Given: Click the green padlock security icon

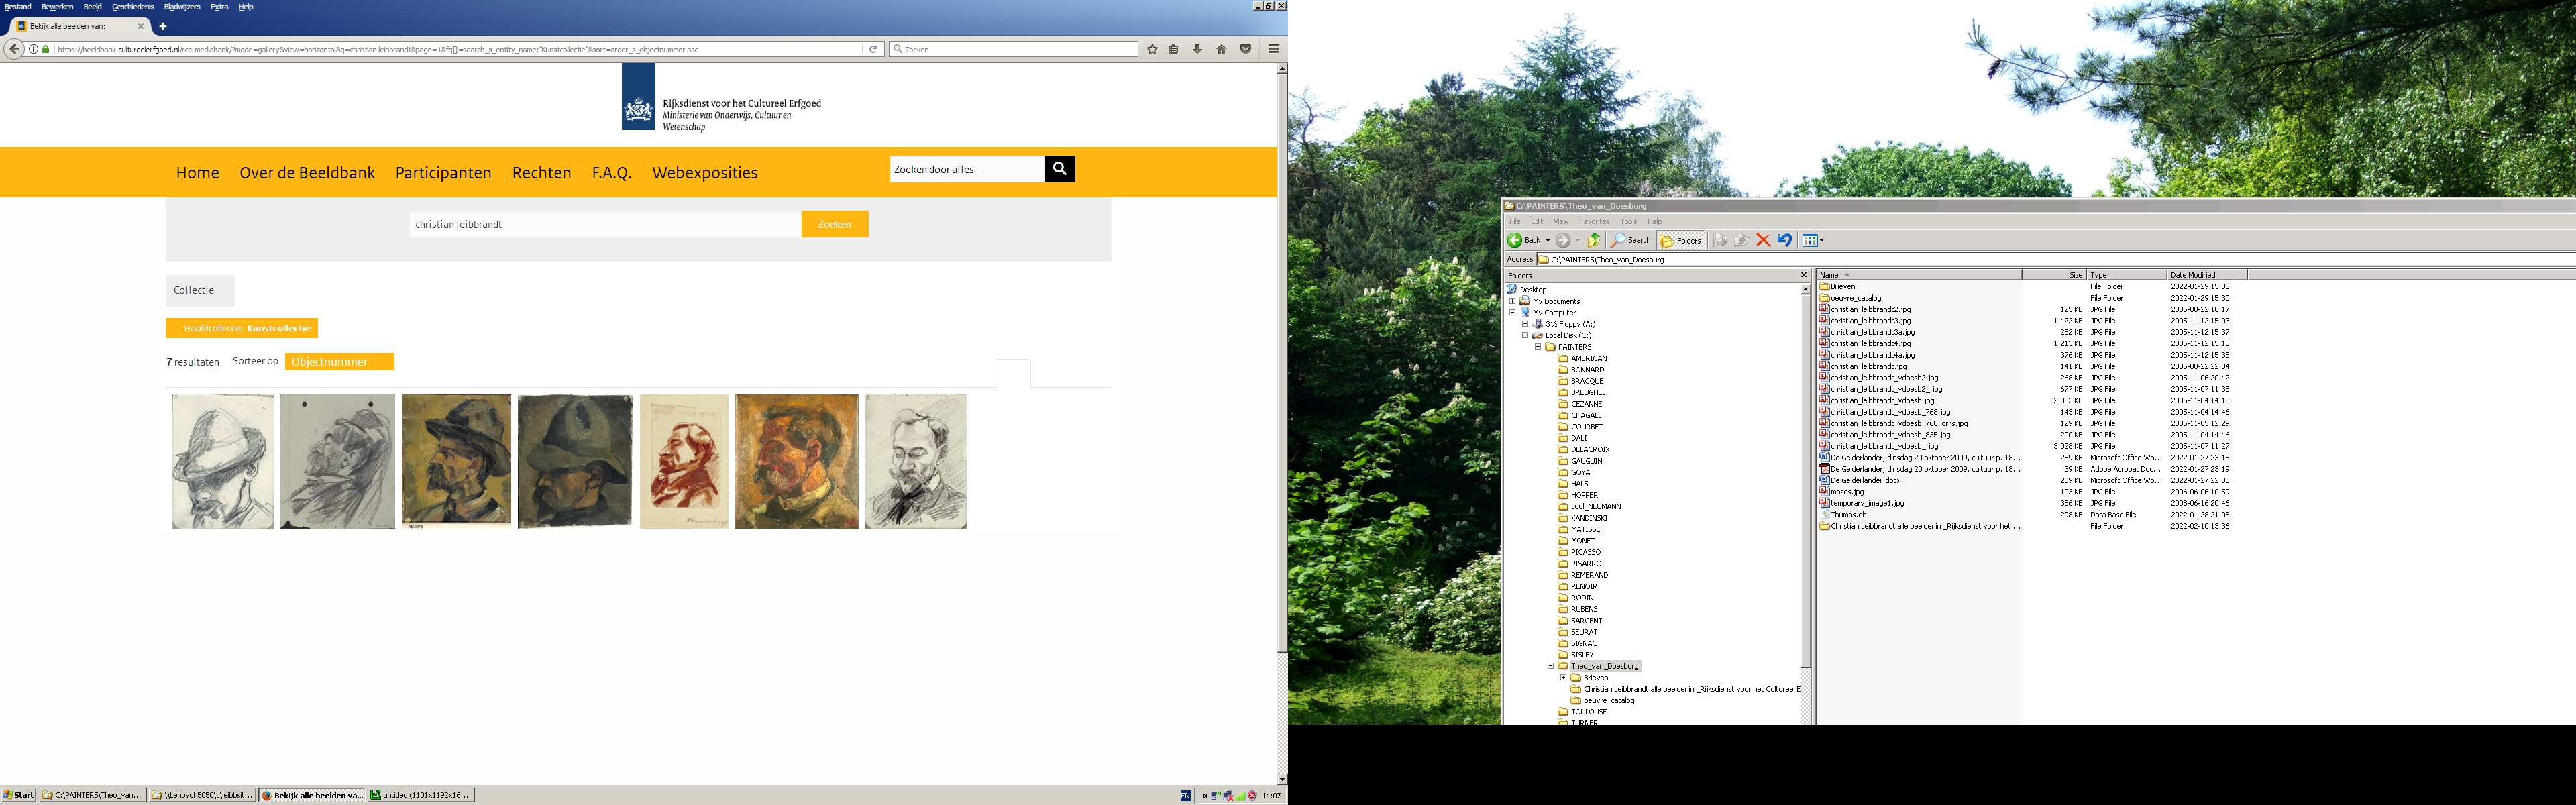Looking at the screenshot, I should pyautogui.click(x=45, y=49).
